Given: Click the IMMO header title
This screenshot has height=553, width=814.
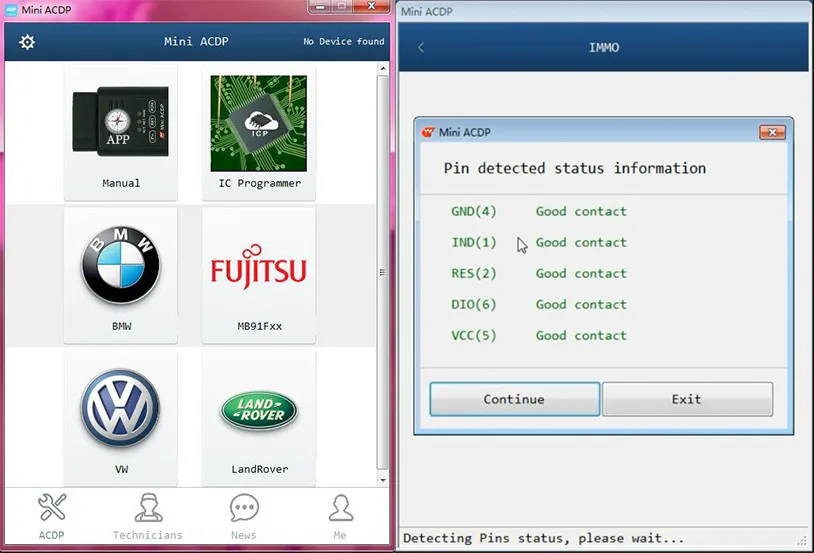Looking at the screenshot, I should point(604,48).
